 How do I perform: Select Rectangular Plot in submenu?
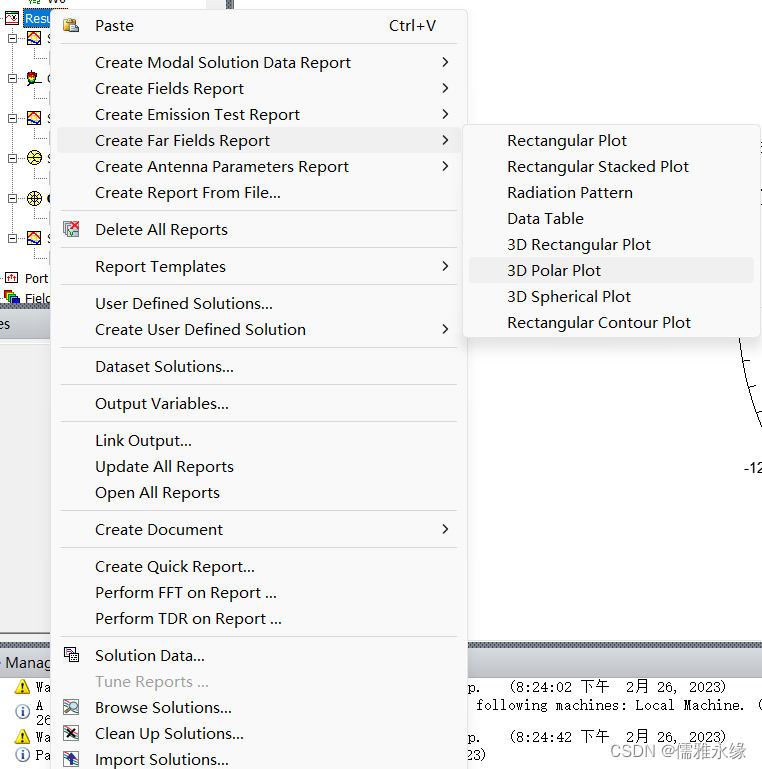tap(611, 140)
